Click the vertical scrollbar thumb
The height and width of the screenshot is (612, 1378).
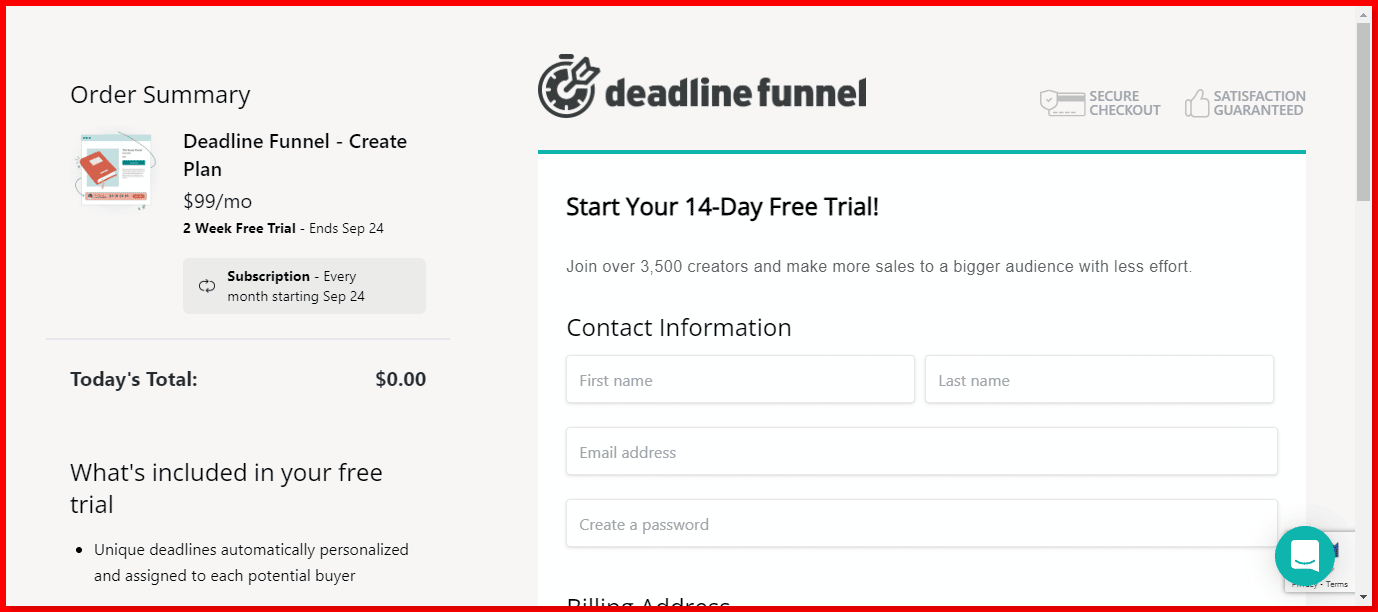tap(1363, 112)
